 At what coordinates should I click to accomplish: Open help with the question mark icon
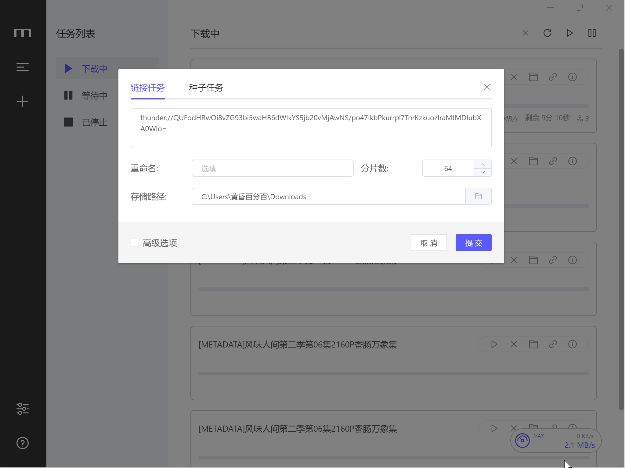pos(23,443)
